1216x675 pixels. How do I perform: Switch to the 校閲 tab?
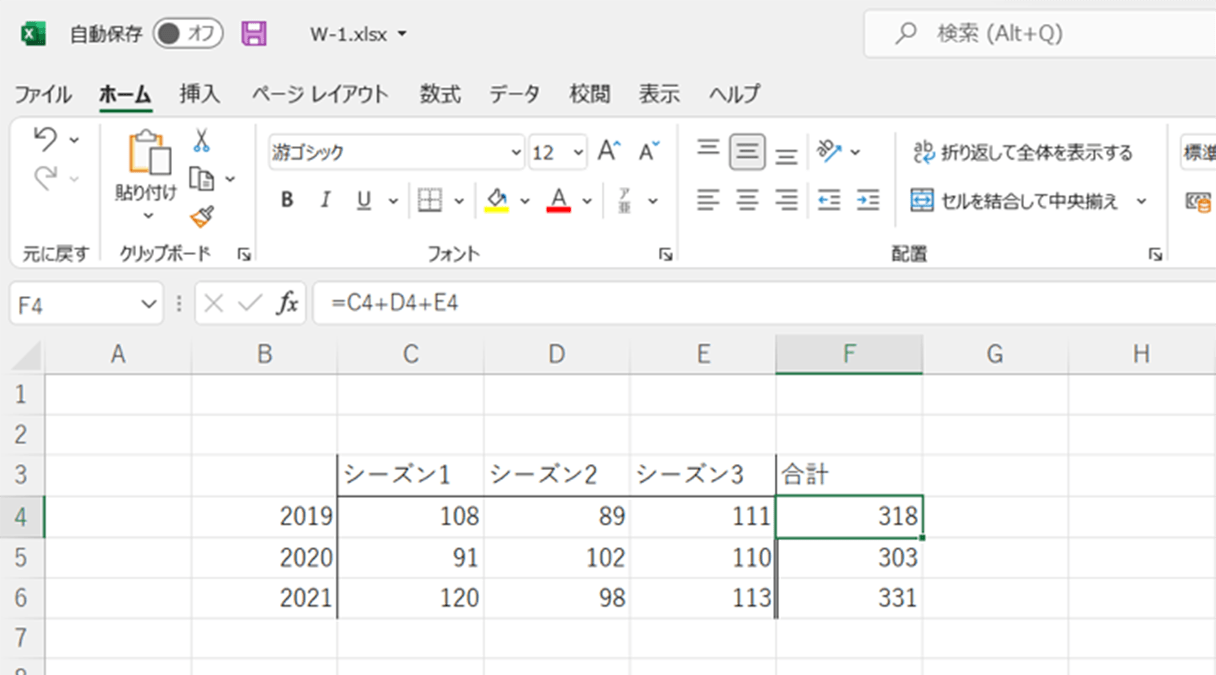pos(589,95)
